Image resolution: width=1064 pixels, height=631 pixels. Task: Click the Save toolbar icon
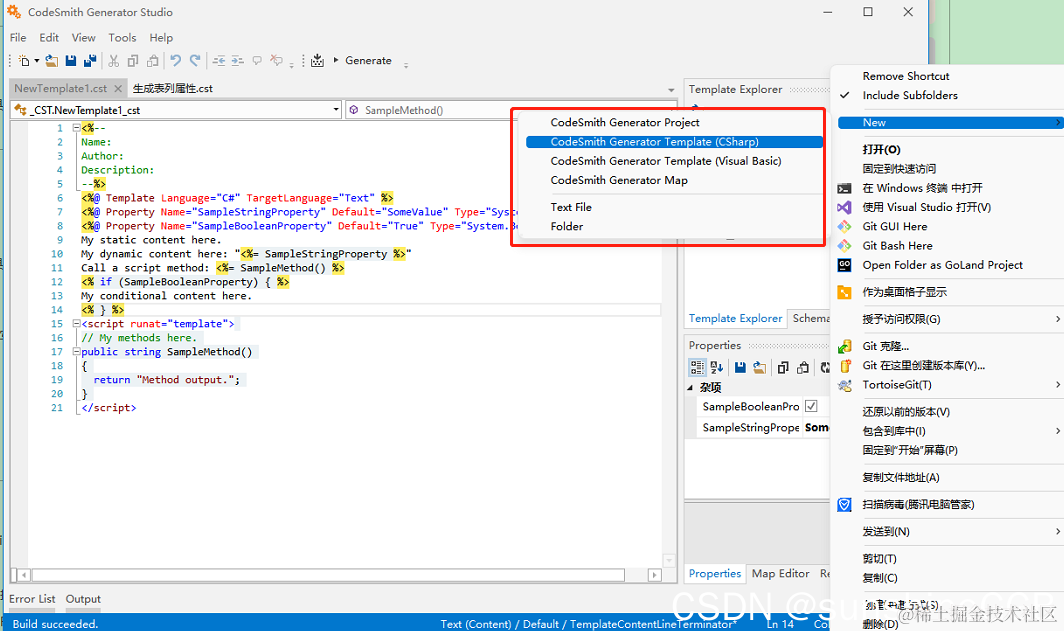click(x=71, y=61)
